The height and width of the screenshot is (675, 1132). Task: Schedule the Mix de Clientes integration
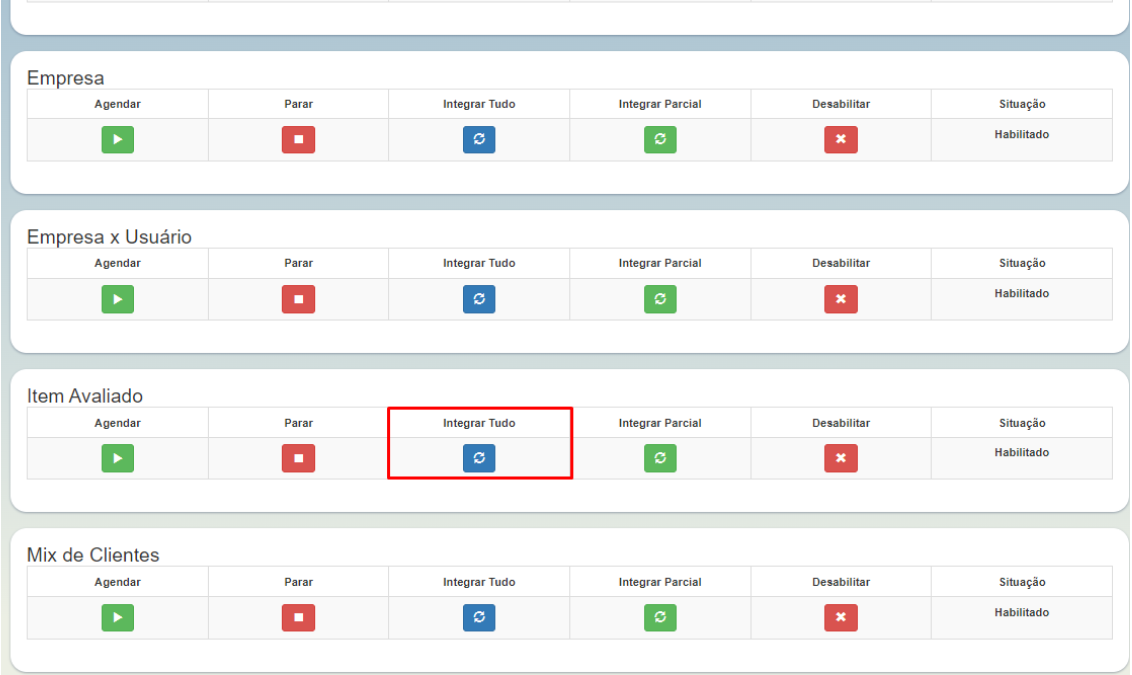tap(118, 617)
